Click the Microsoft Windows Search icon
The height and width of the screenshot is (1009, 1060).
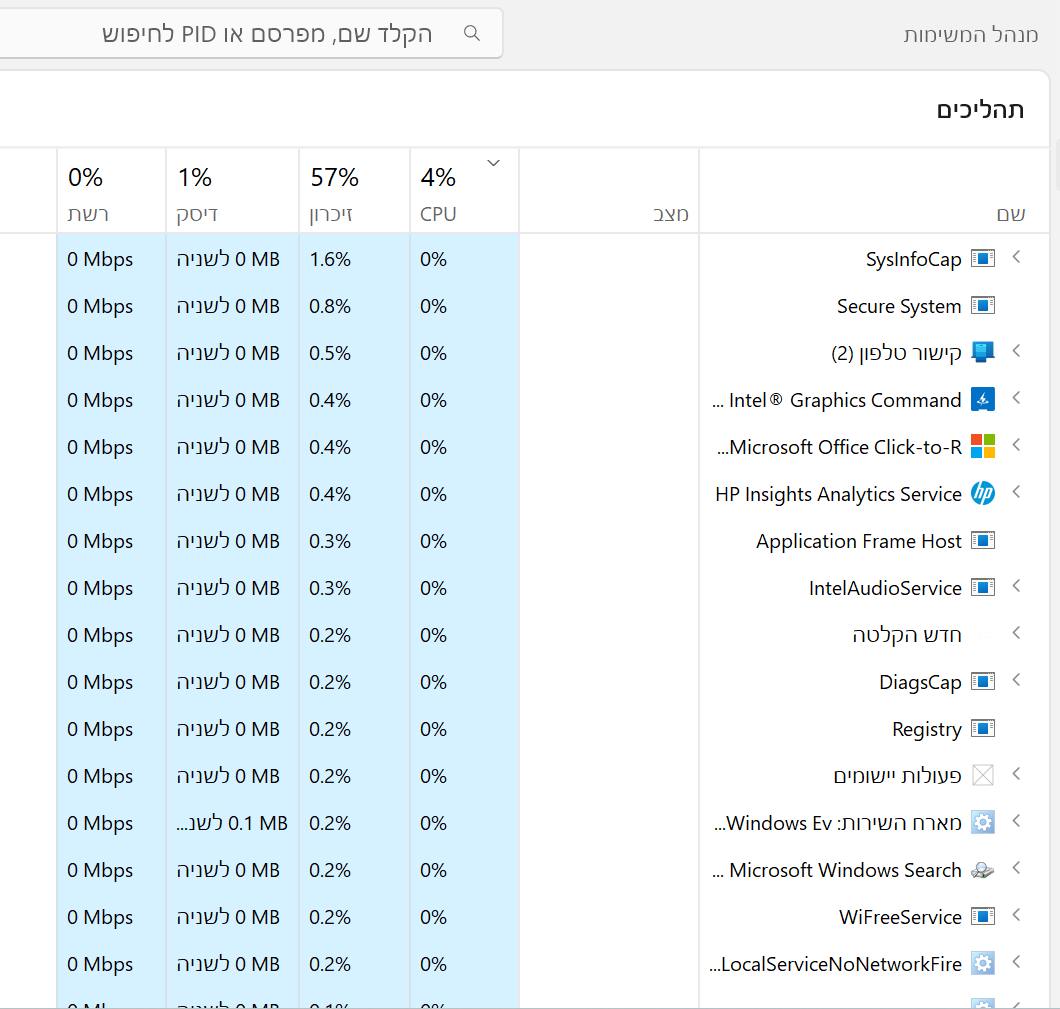tap(983, 870)
